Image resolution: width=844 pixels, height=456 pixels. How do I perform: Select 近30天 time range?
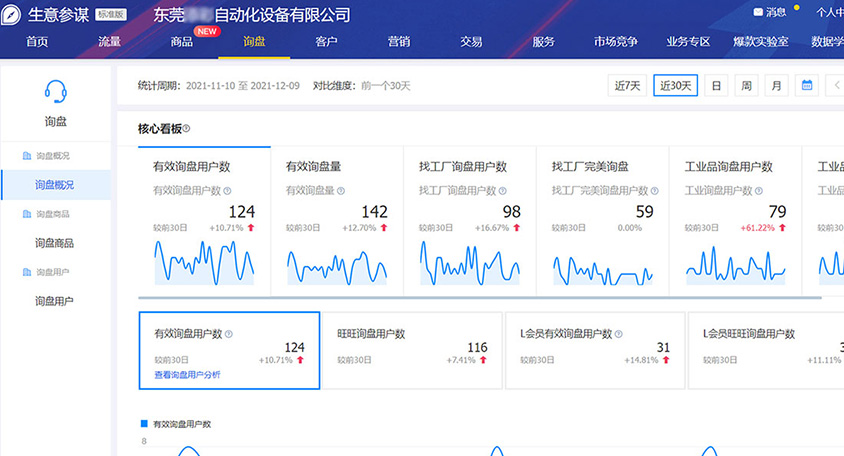click(x=676, y=85)
